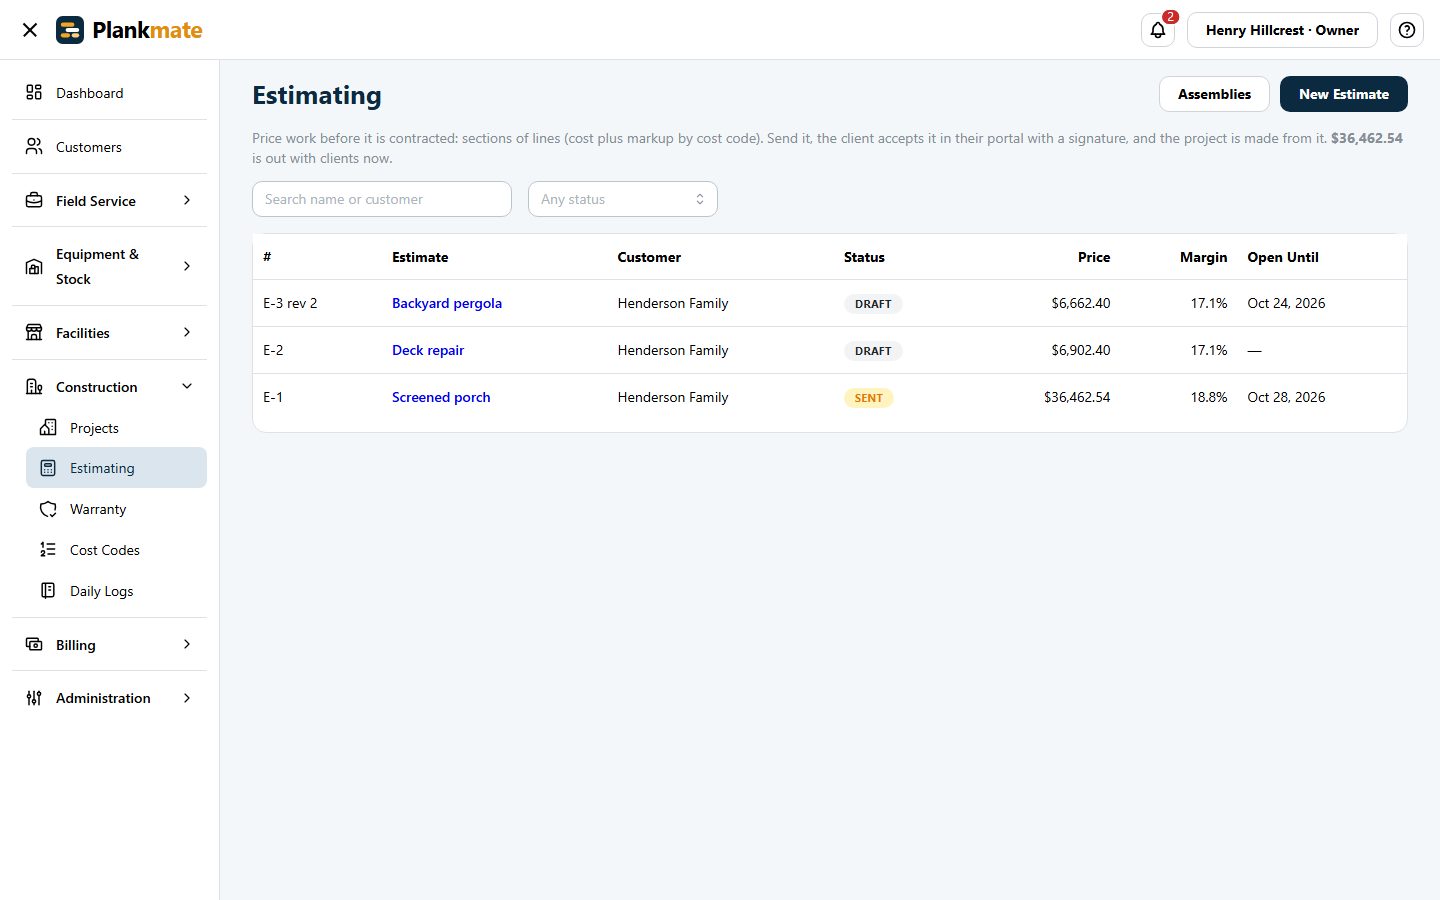The width and height of the screenshot is (1440, 900).
Task: Go to Dashboard in sidebar
Action: (109, 93)
